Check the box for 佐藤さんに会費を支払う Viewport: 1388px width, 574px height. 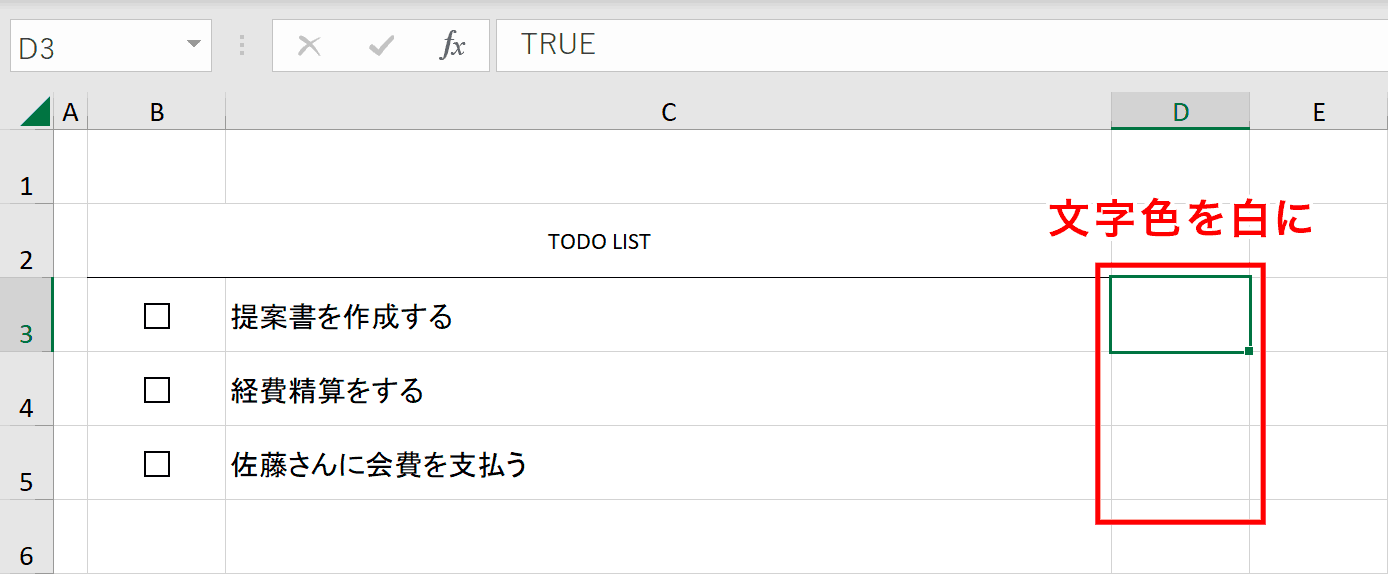pos(157,464)
